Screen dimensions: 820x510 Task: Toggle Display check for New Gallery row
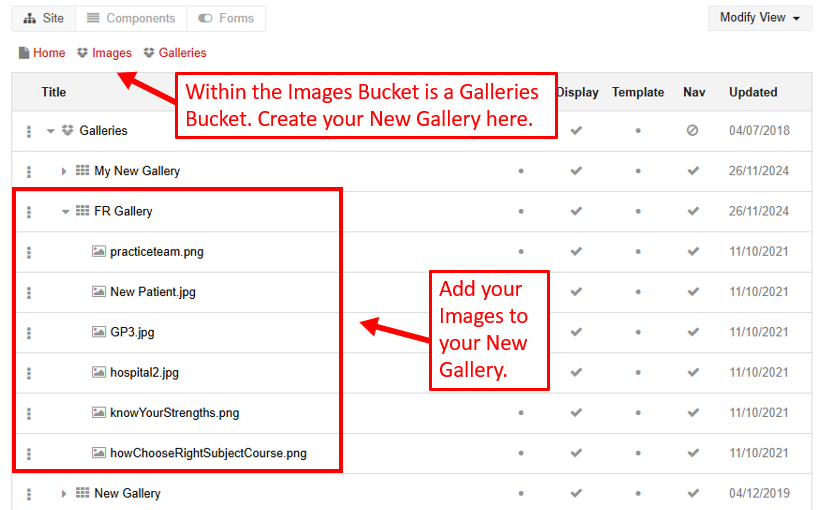[576, 493]
